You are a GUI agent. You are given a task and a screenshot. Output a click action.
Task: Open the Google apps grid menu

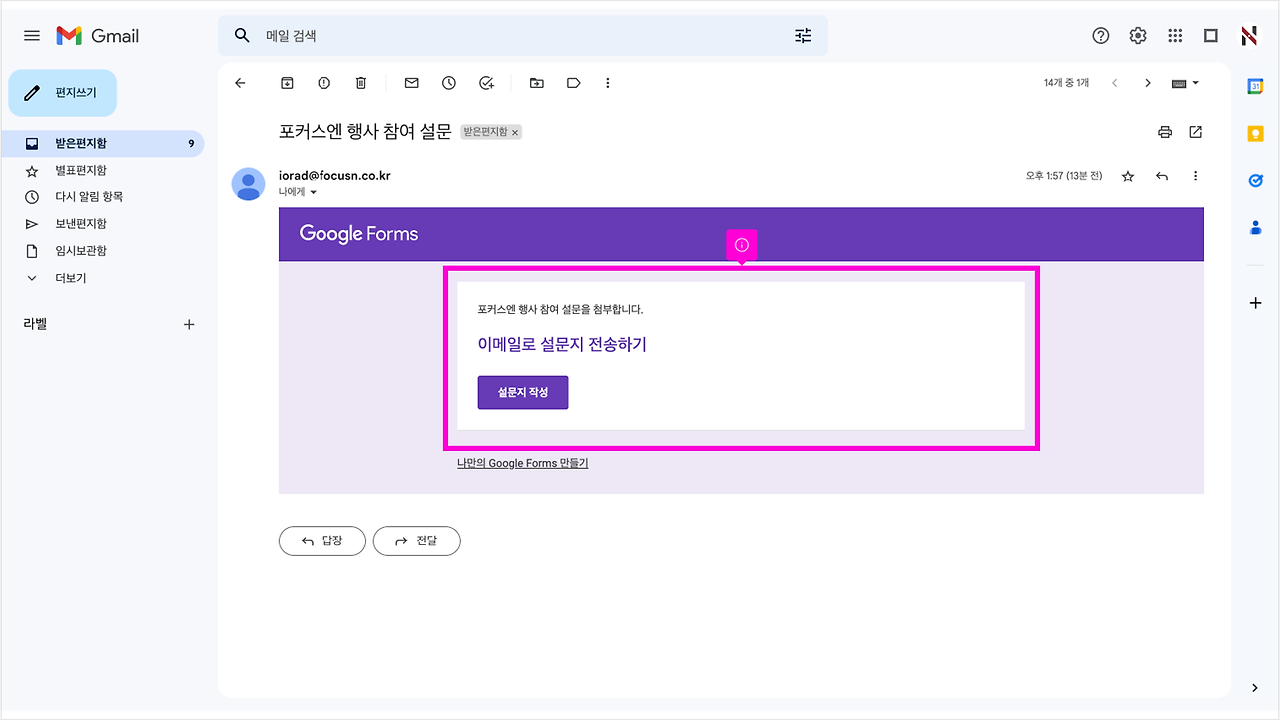(x=1175, y=35)
